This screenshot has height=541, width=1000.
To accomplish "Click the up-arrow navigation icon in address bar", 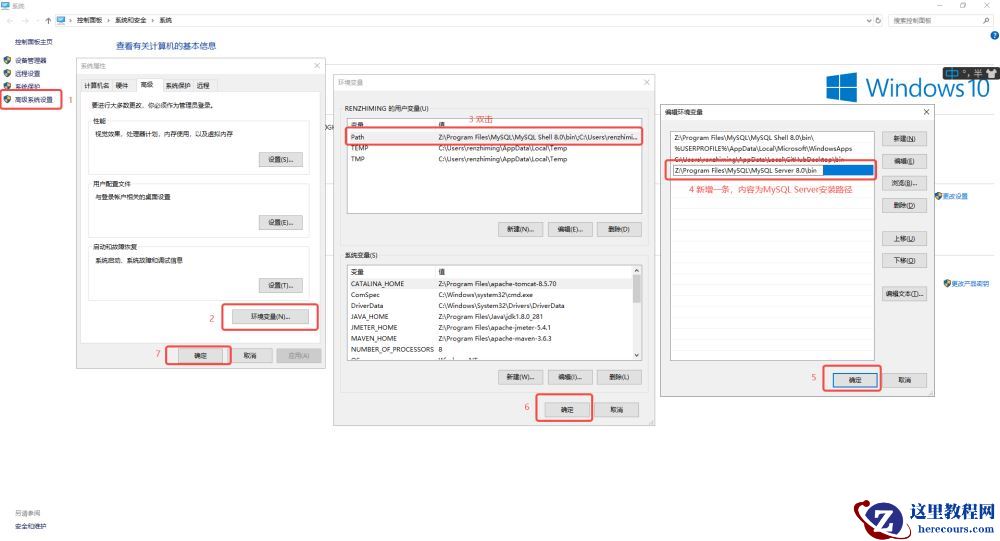I will pyautogui.click(x=48, y=20).
